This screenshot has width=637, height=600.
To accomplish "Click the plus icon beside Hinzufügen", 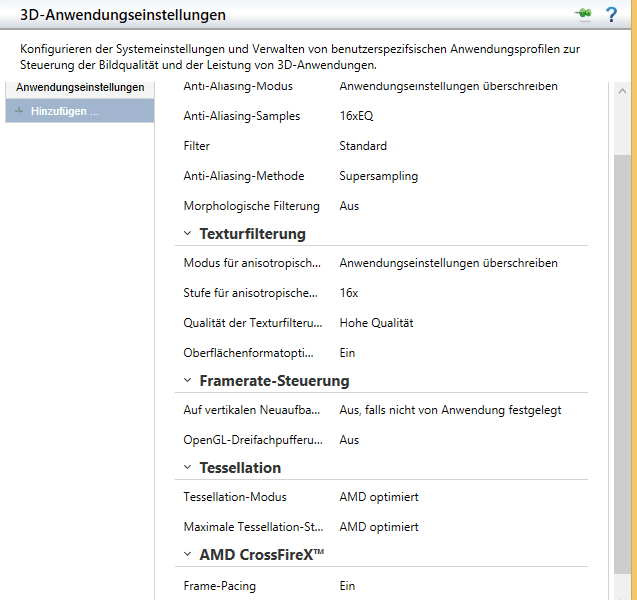I will [19, 111].
